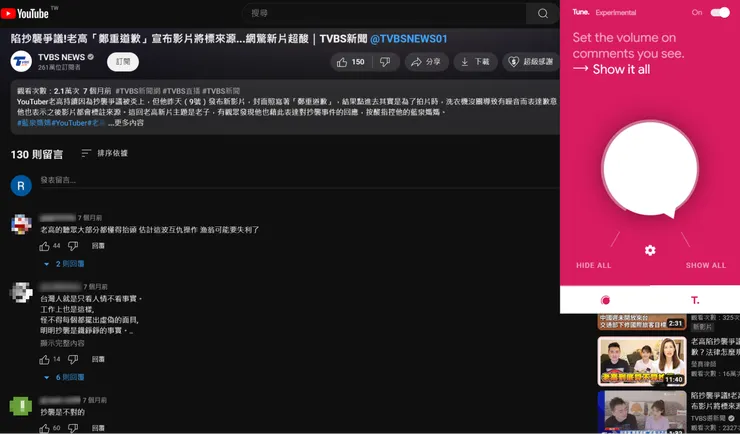Image resolution: width=740 pixels, height=434 pixels.
Task: Like the video with 150 likes
Action: click(351, 62)
